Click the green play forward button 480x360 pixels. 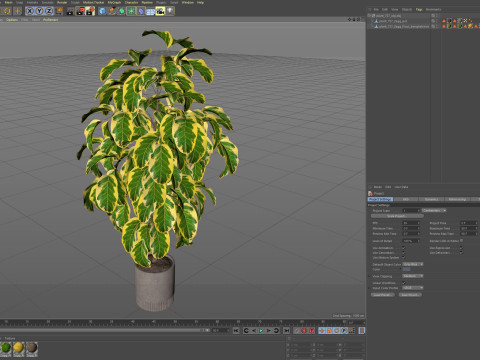(x=261, y=330)
